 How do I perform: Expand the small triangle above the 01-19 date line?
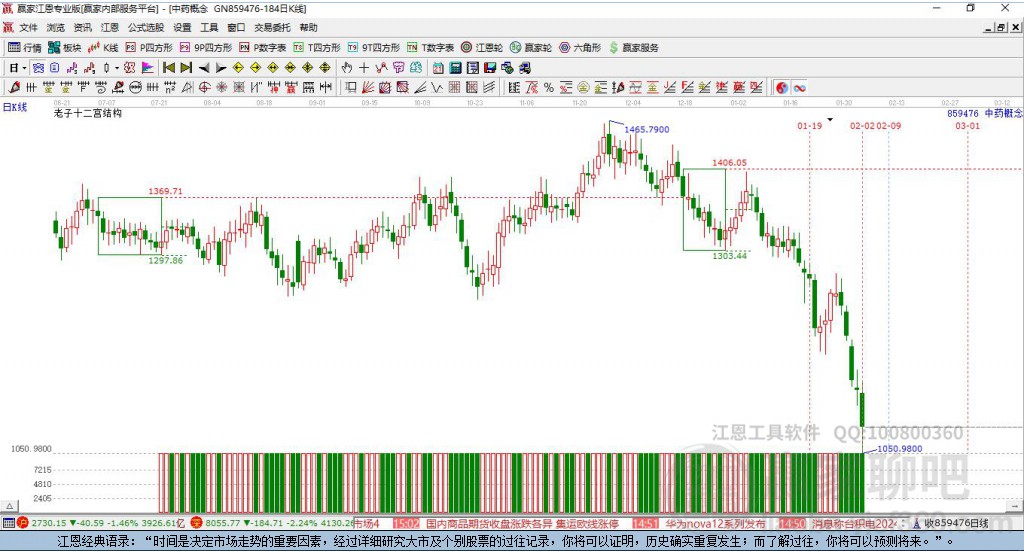(x=829, y=119)
